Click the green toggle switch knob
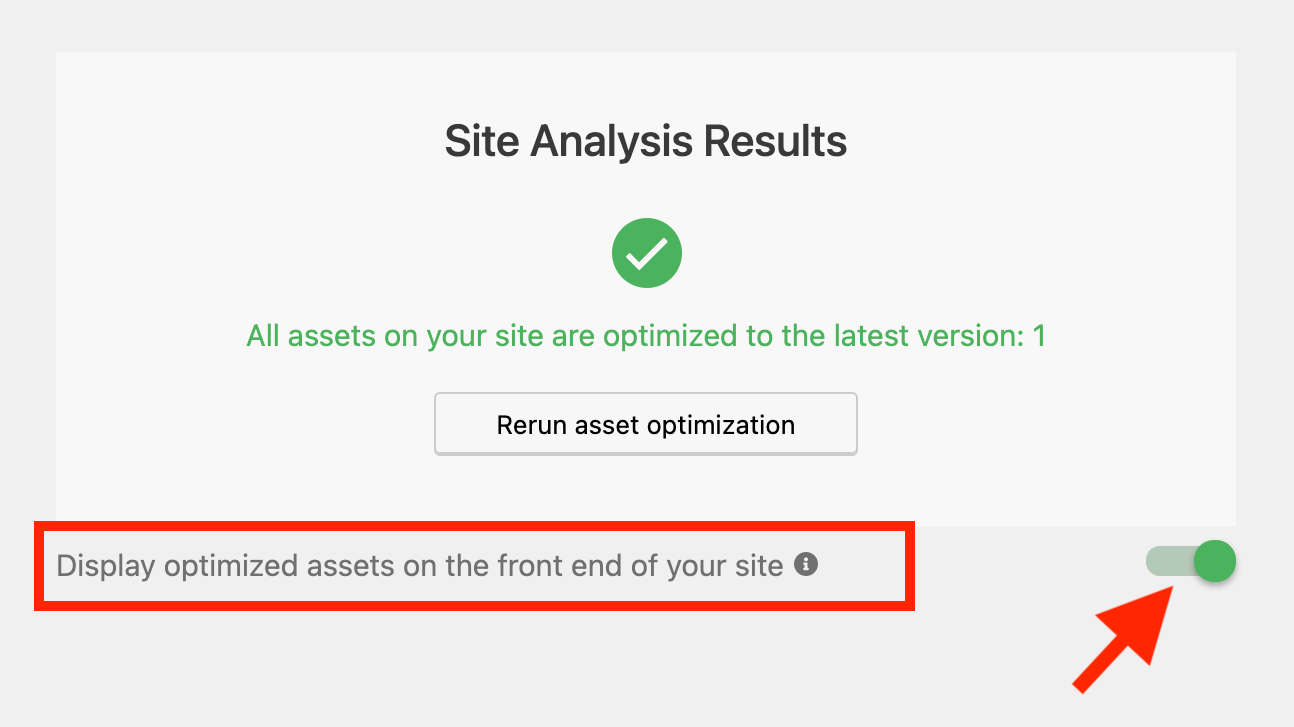Image resolution: width=1294 pixels, height=727 pixels. coord(1213,561)
